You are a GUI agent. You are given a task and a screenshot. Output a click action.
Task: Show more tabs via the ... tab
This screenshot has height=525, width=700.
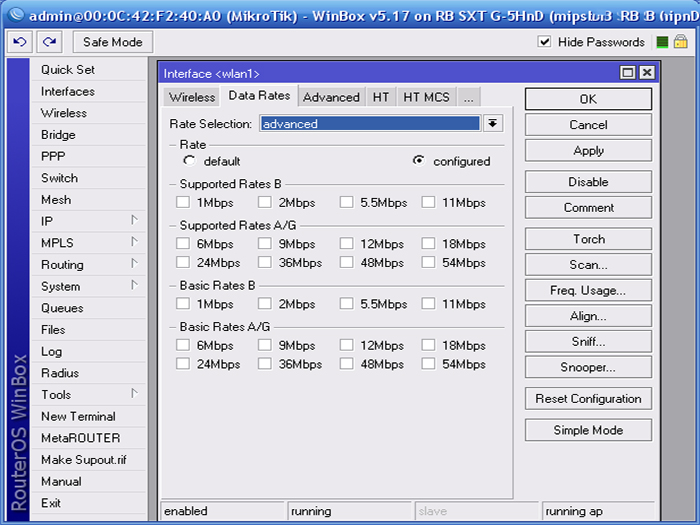[x=468, y=97]
